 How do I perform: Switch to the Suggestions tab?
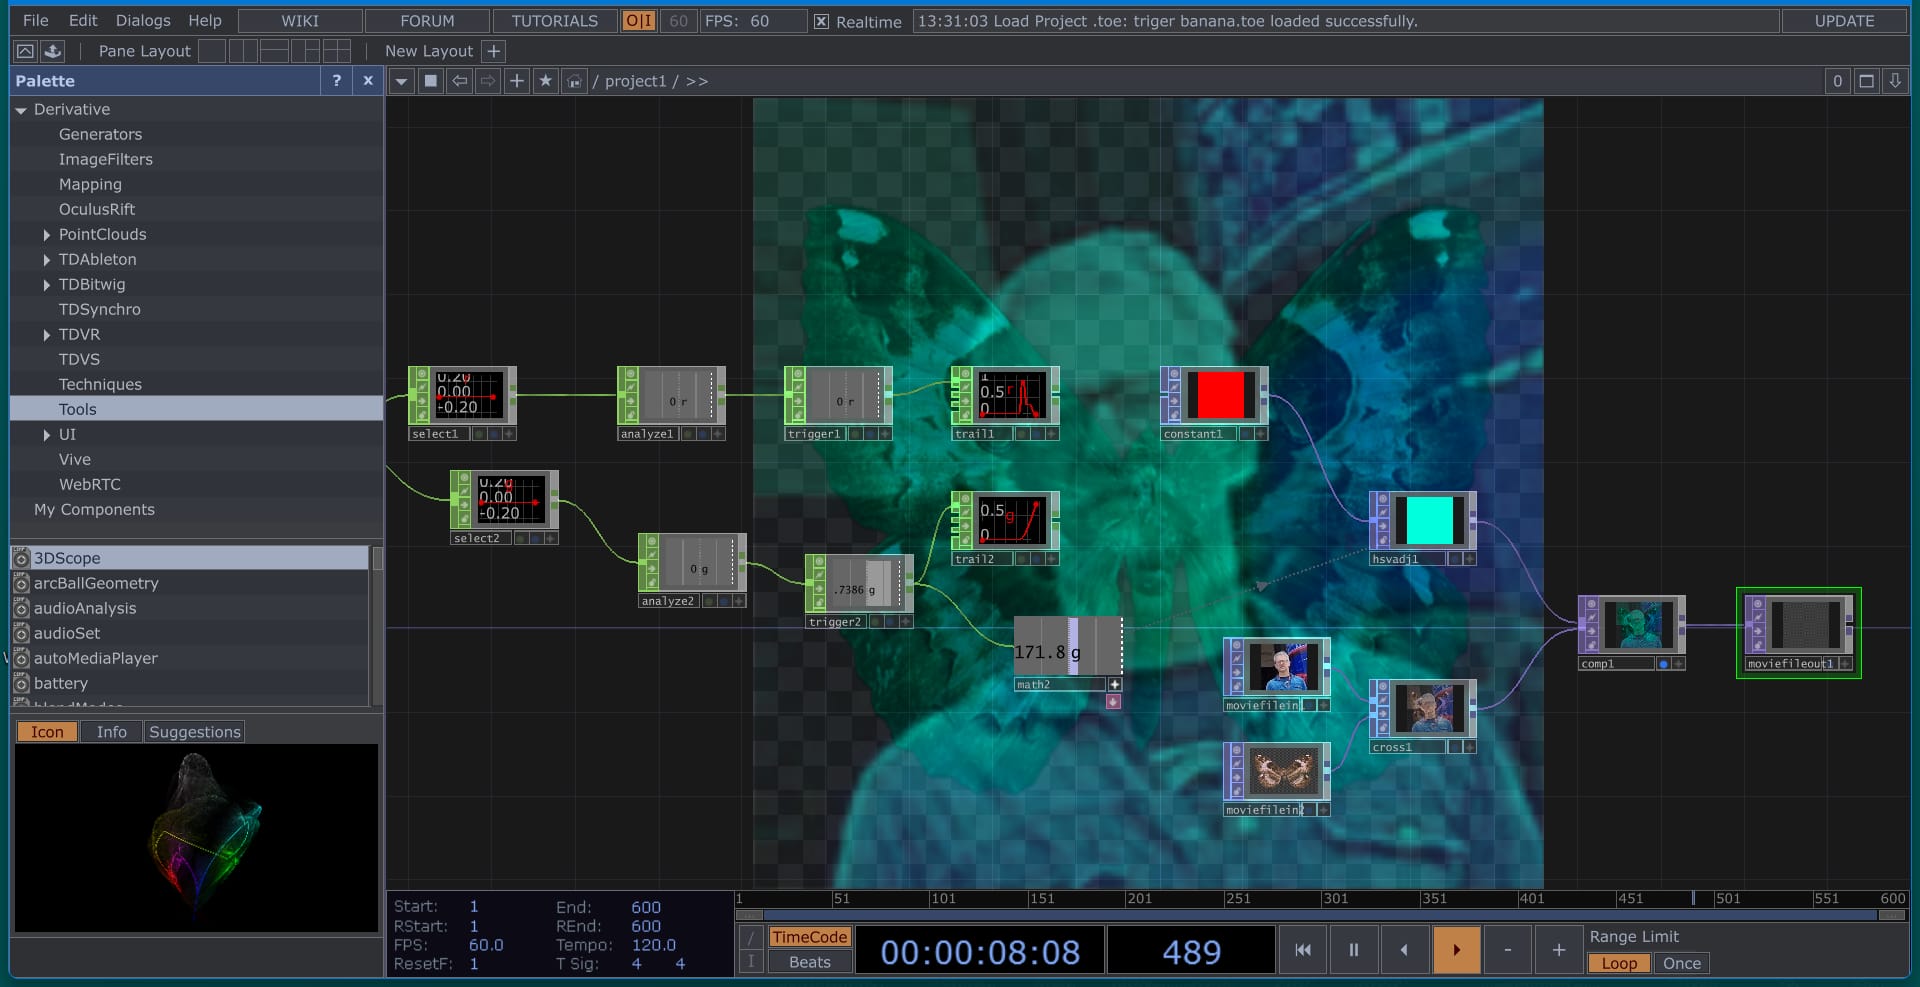(x=194, y=732)
